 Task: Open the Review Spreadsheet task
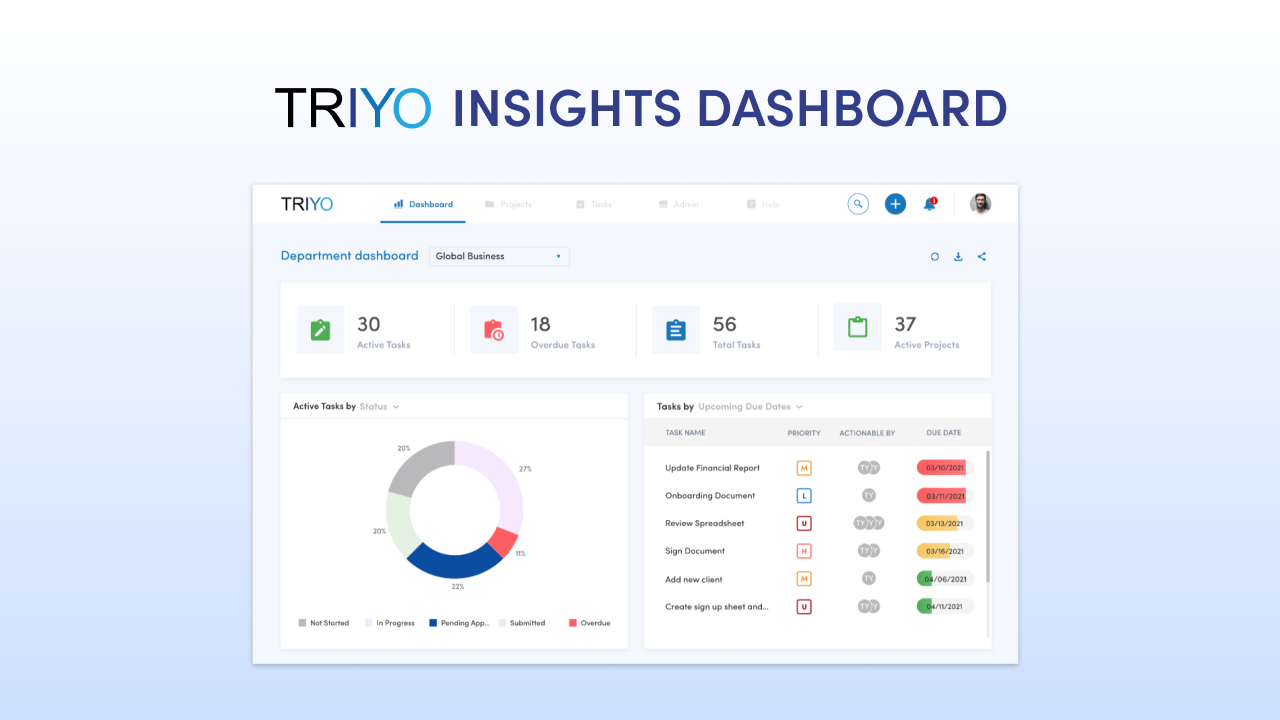[705, 523]
